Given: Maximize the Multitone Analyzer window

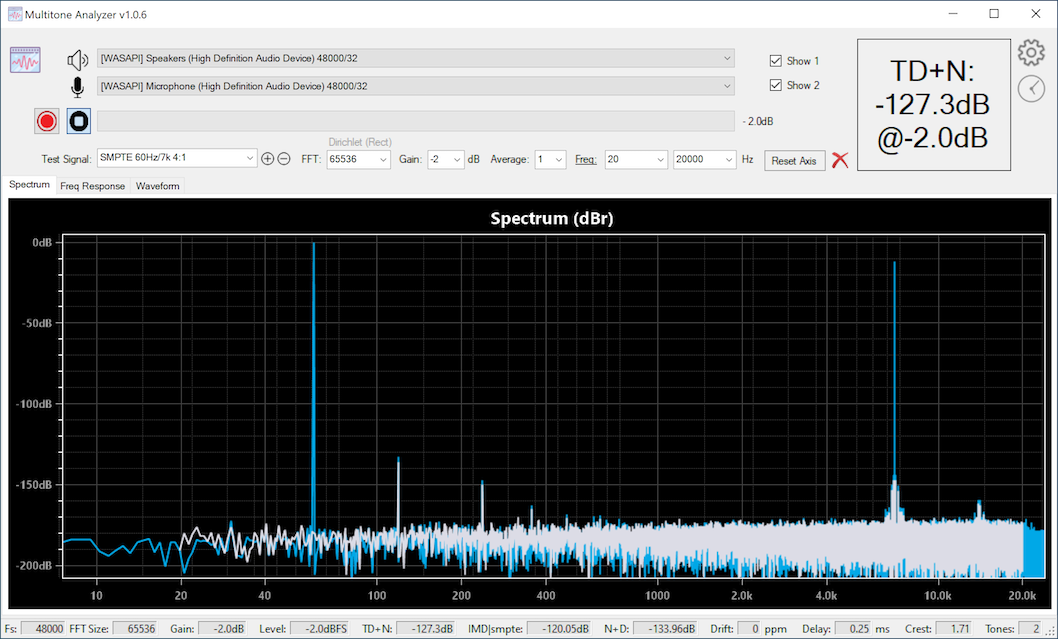Looking at the screenshot, I should pos(994,14).
